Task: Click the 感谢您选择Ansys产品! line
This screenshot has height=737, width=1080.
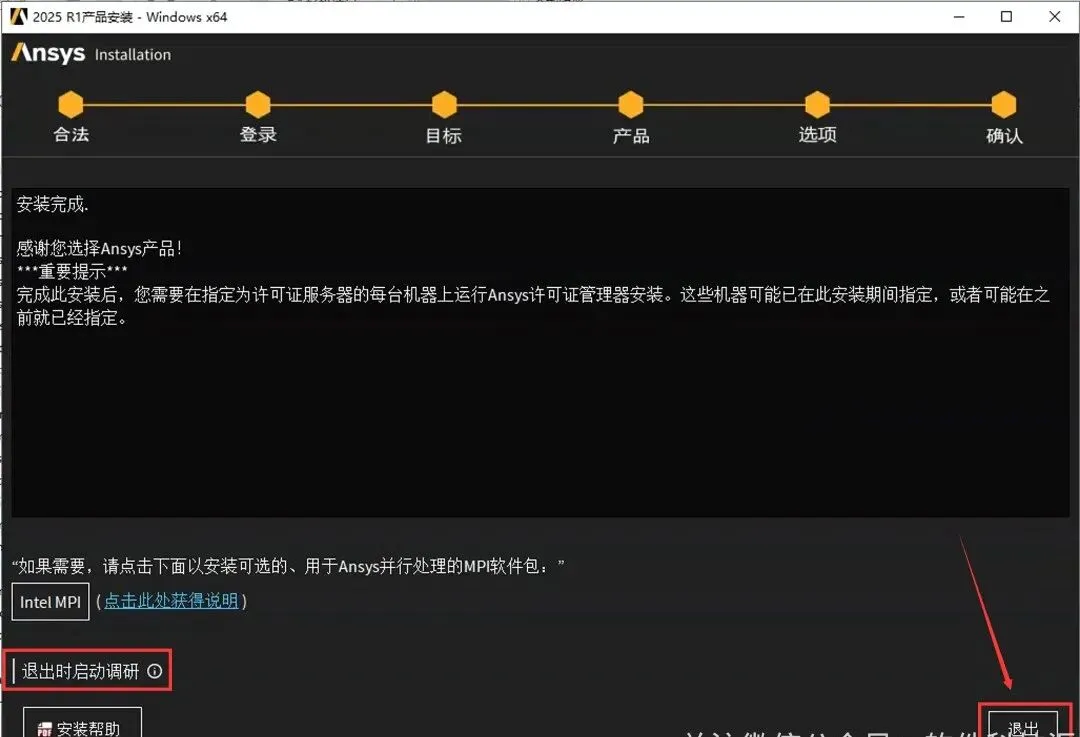Action: (99, 248)
